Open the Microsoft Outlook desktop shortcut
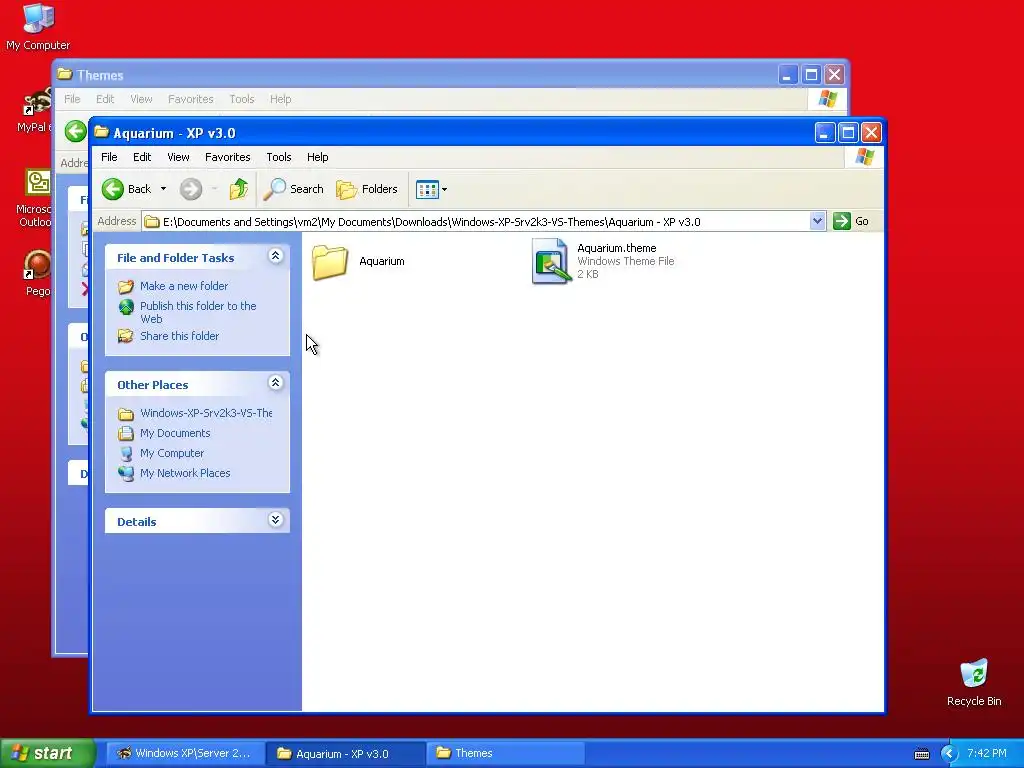 pos(35,198)
